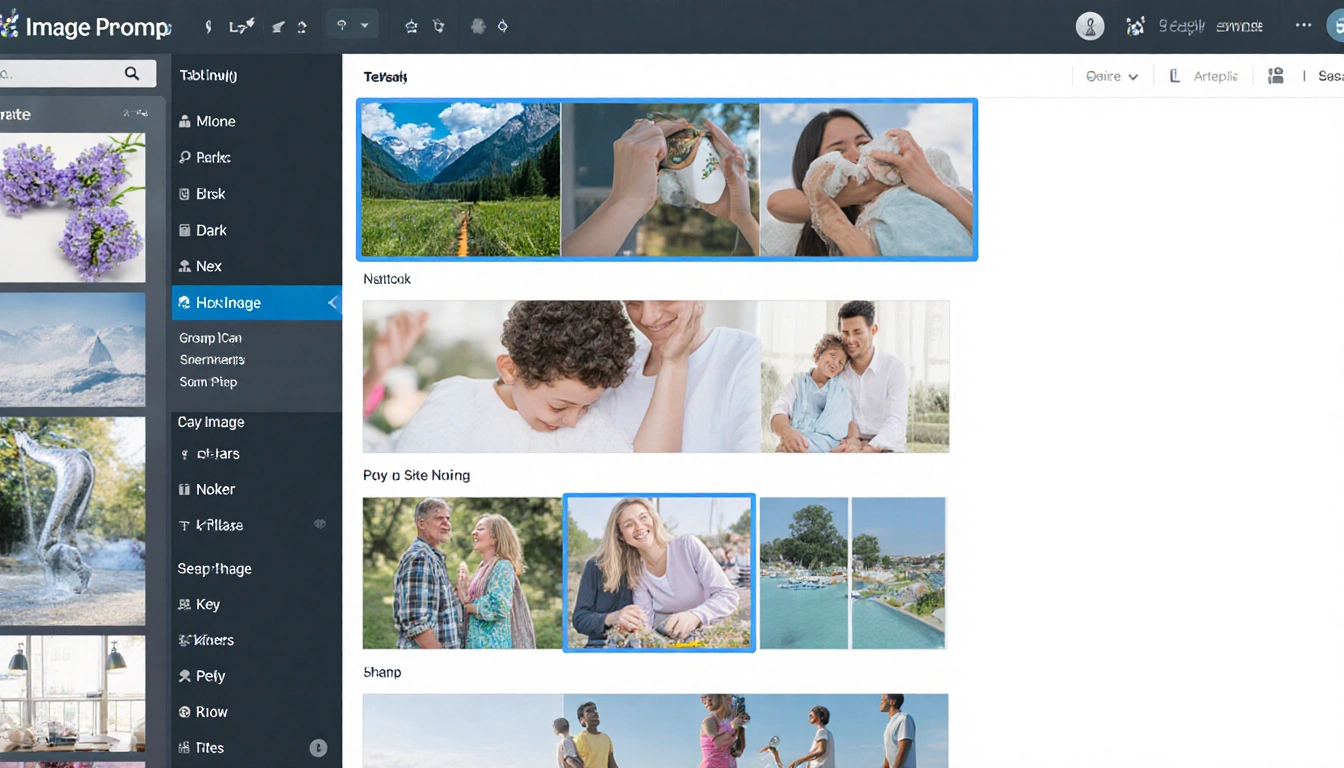Click the icon next to Mione
The image size is (1344, 768).
tap(185, 122)
